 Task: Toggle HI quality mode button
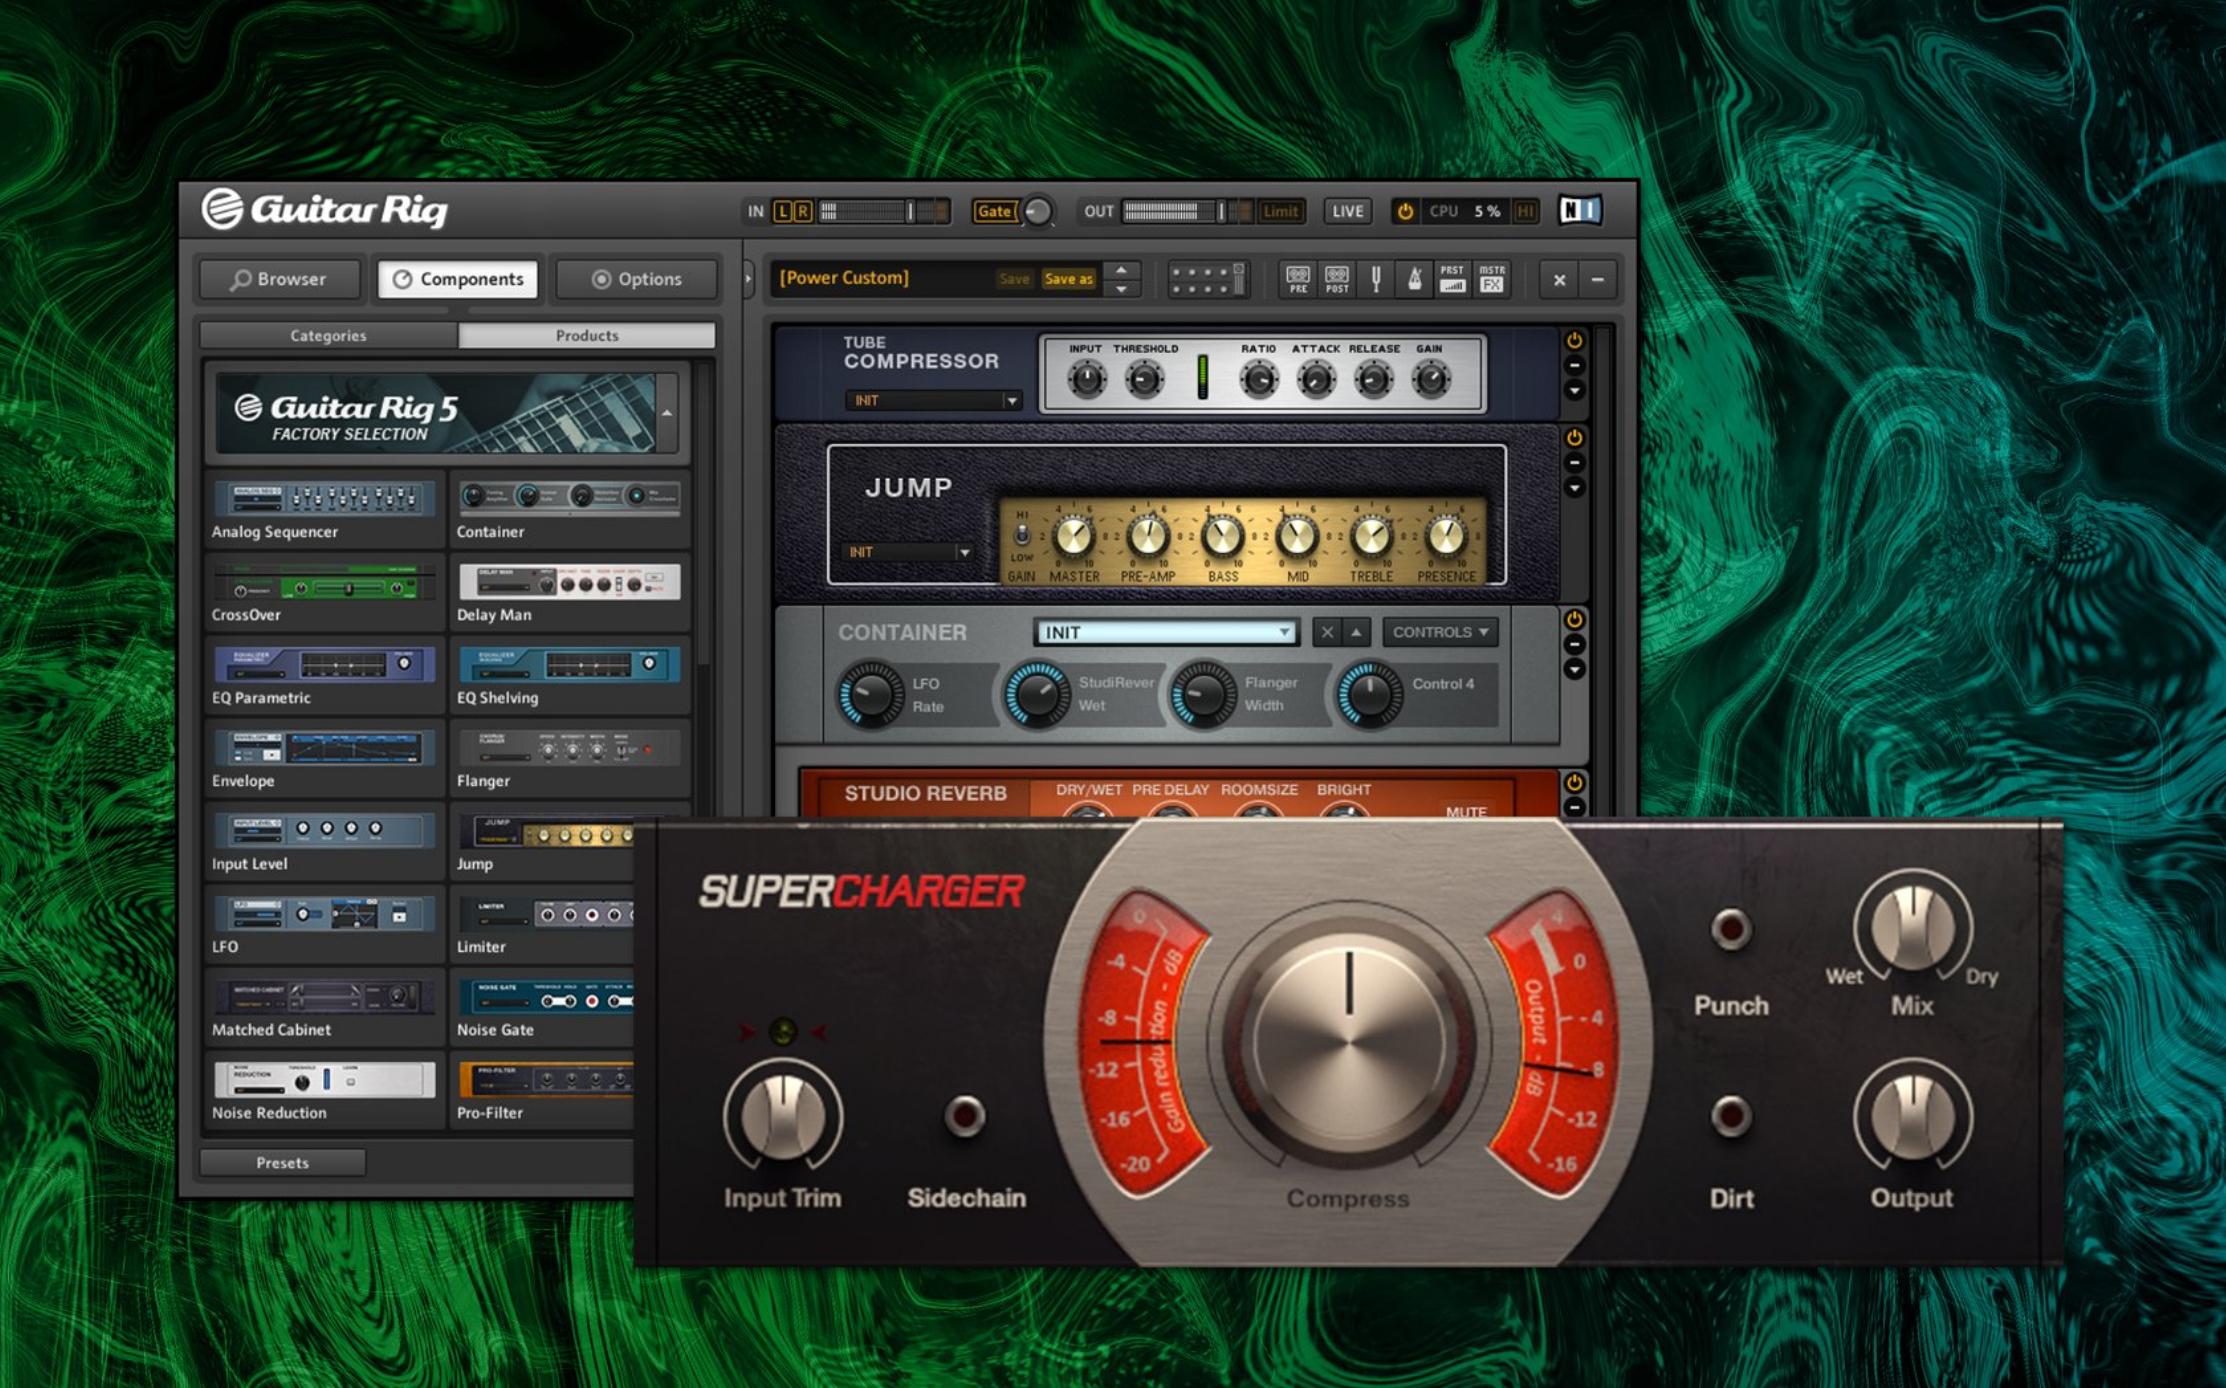(x=1525, y=211)
